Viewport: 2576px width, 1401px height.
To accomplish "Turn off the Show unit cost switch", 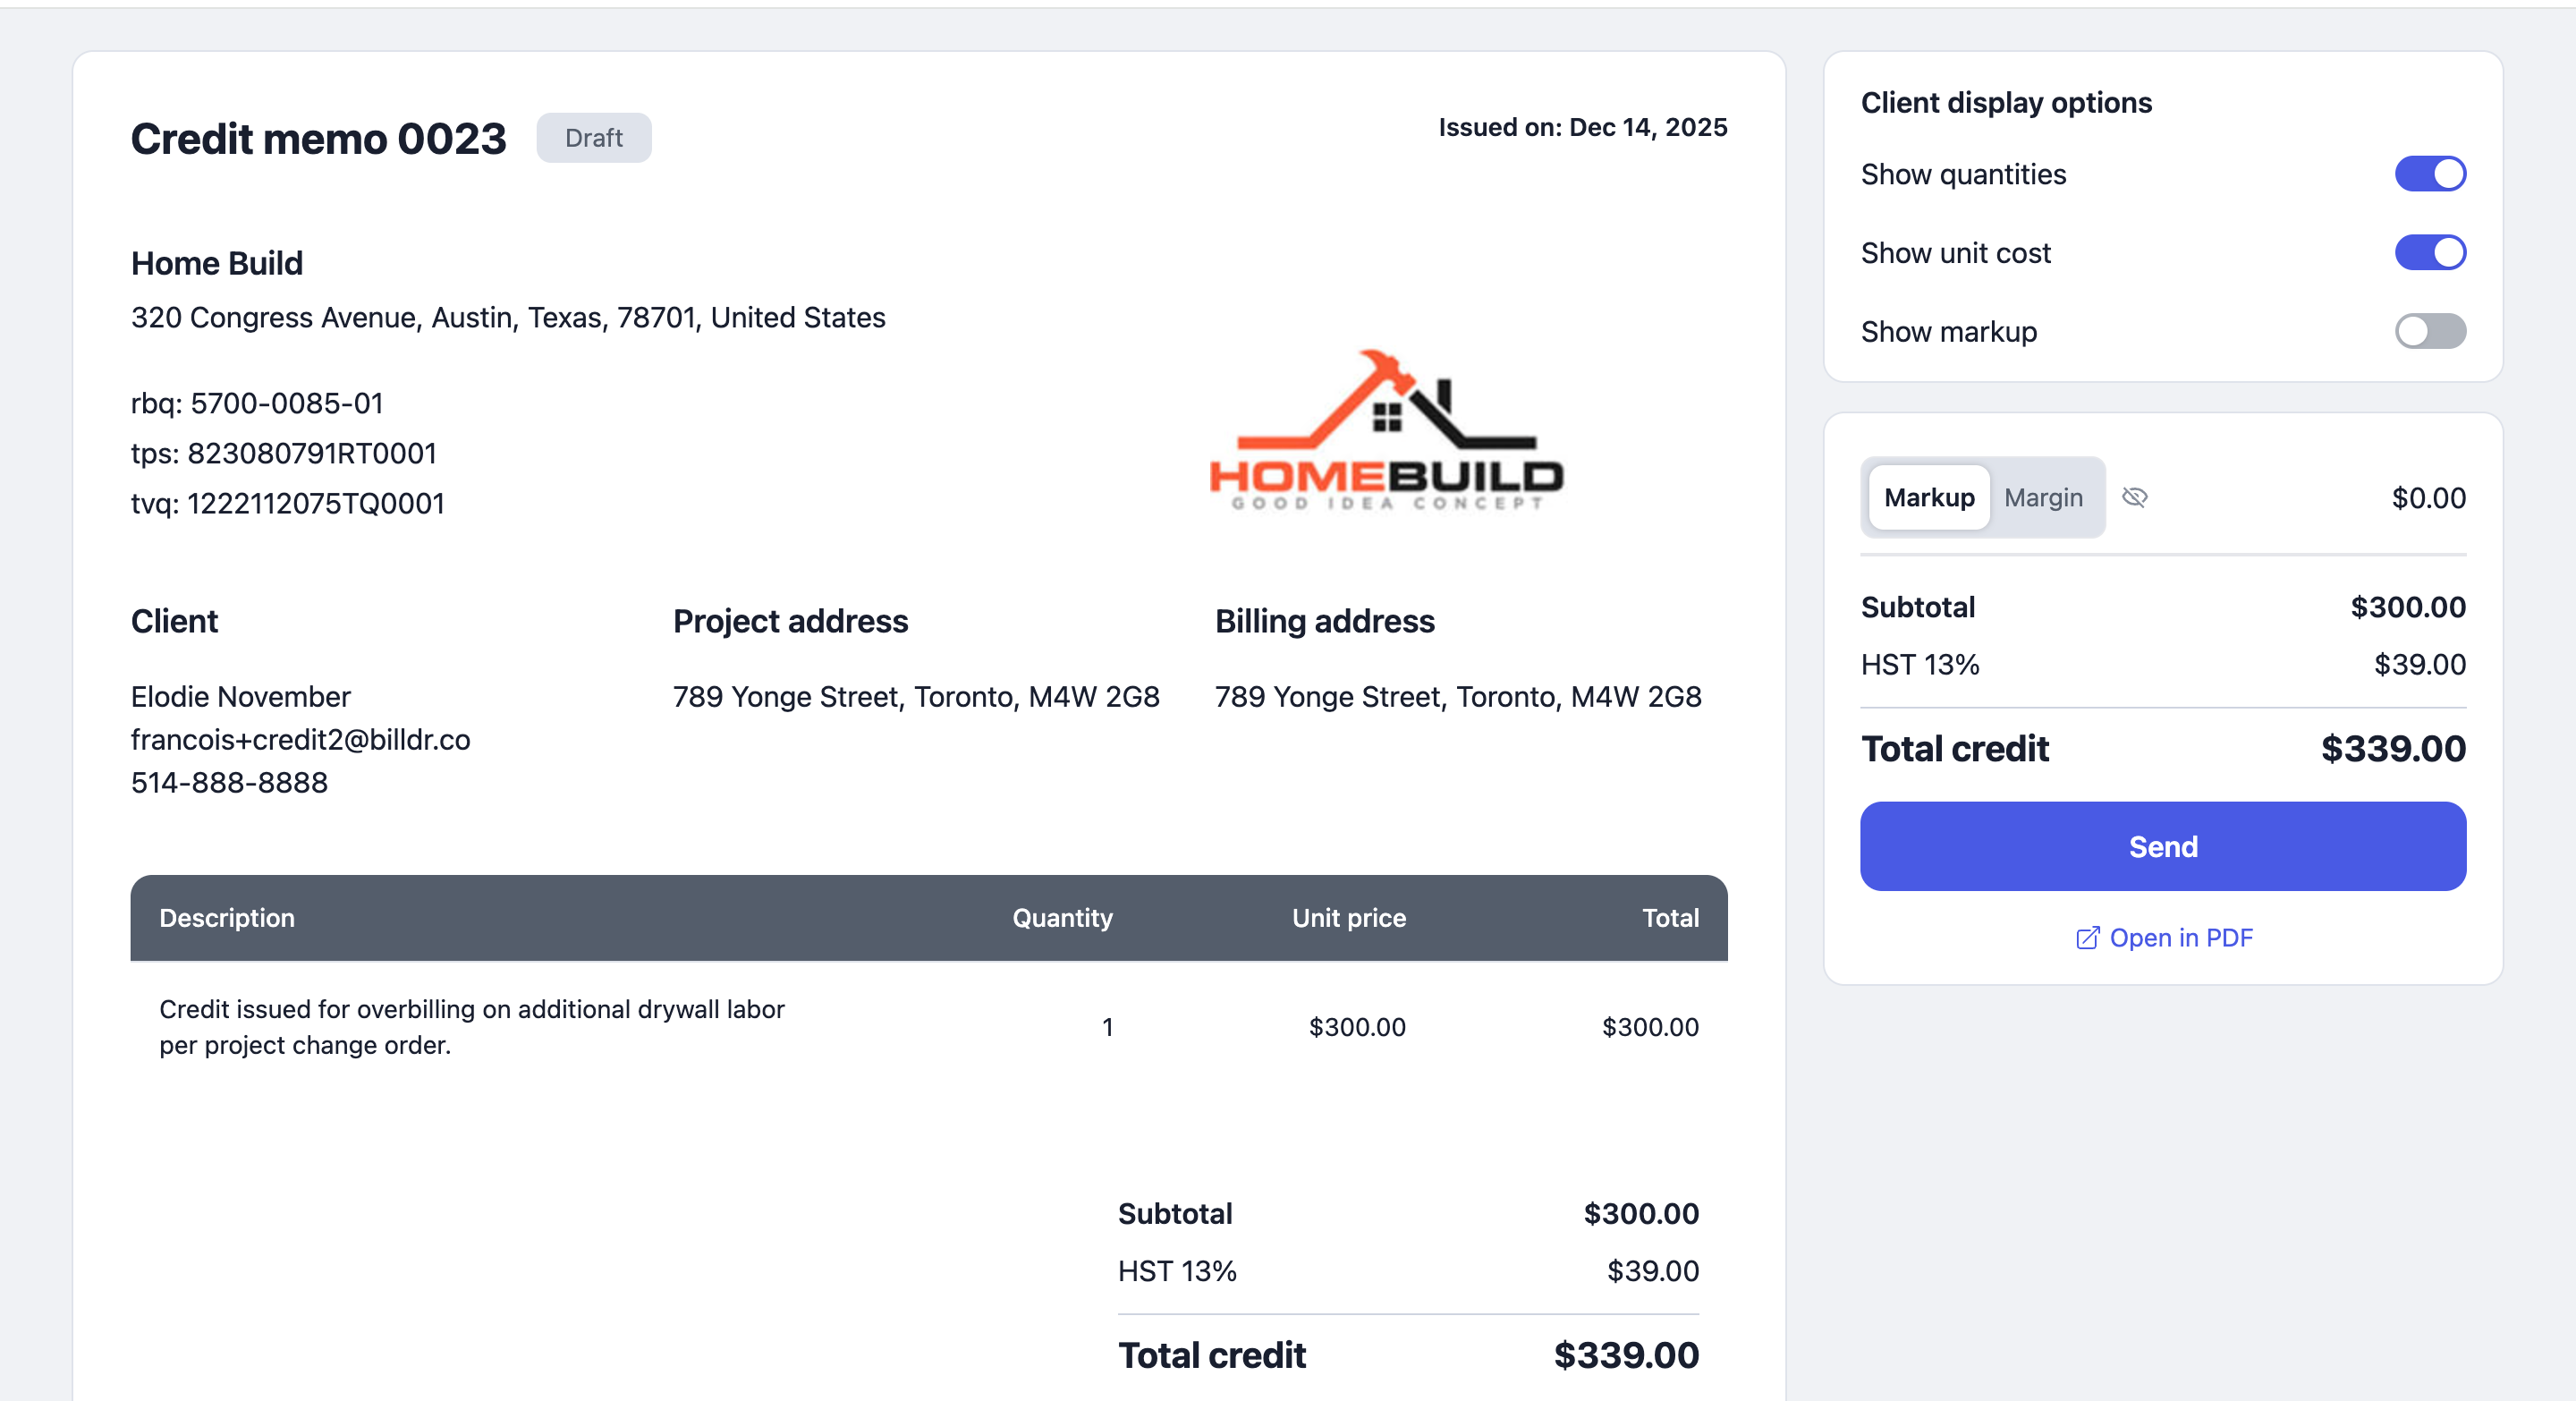I will (2429, 253).
